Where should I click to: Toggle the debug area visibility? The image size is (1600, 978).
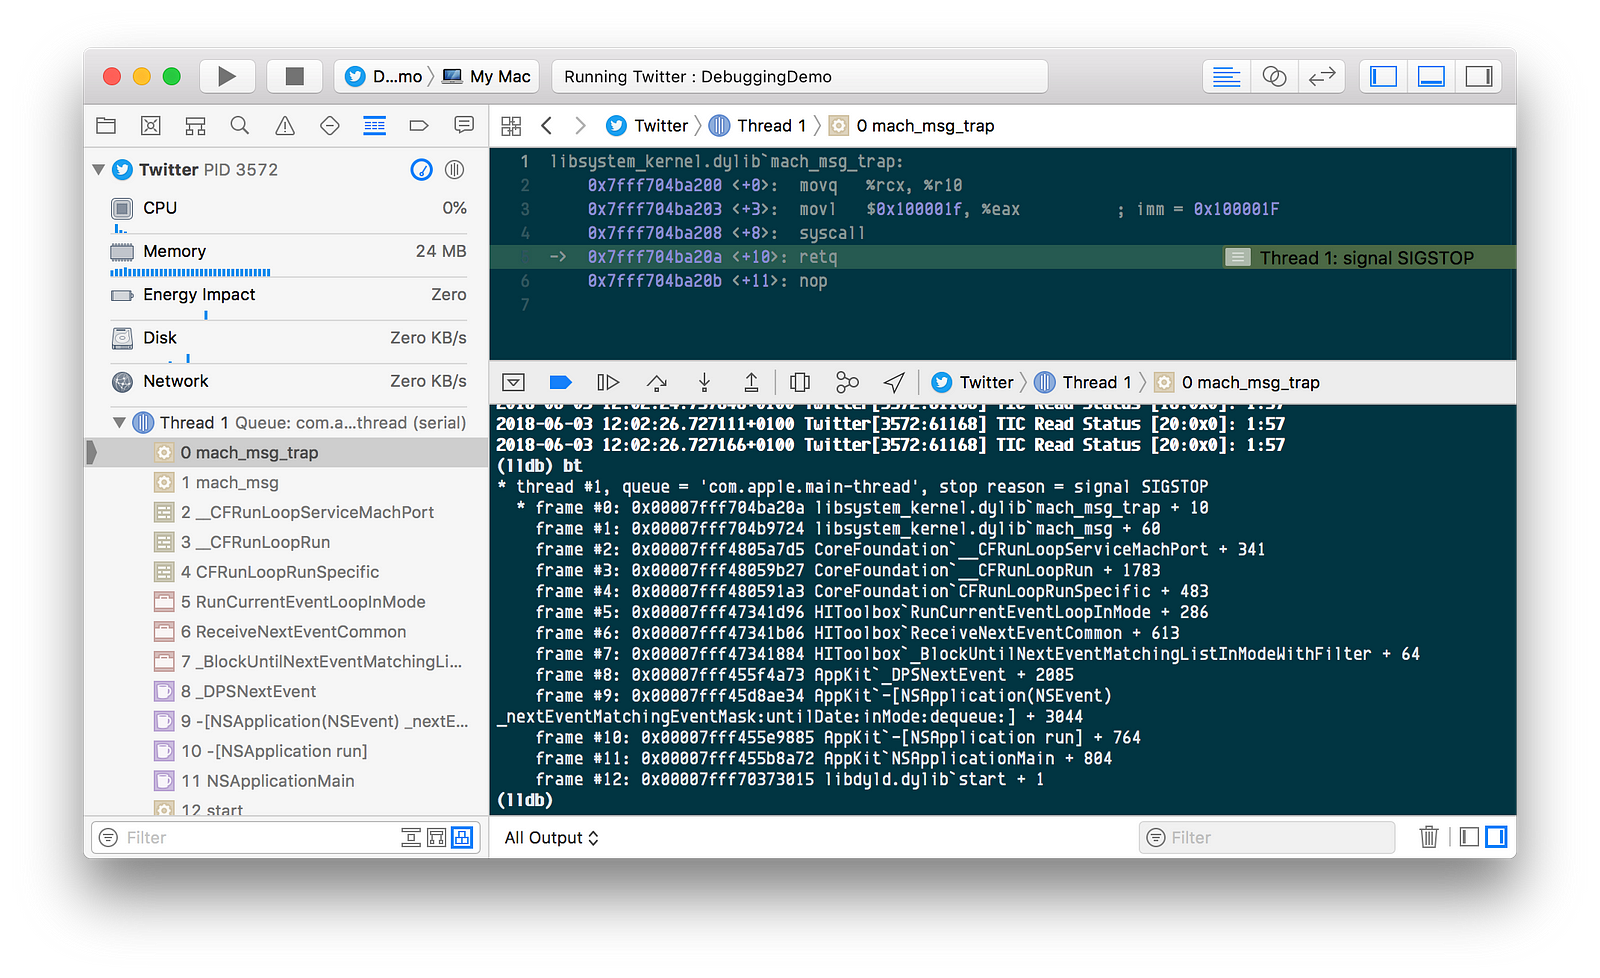pyautogui.click(x=1432, y=76)
